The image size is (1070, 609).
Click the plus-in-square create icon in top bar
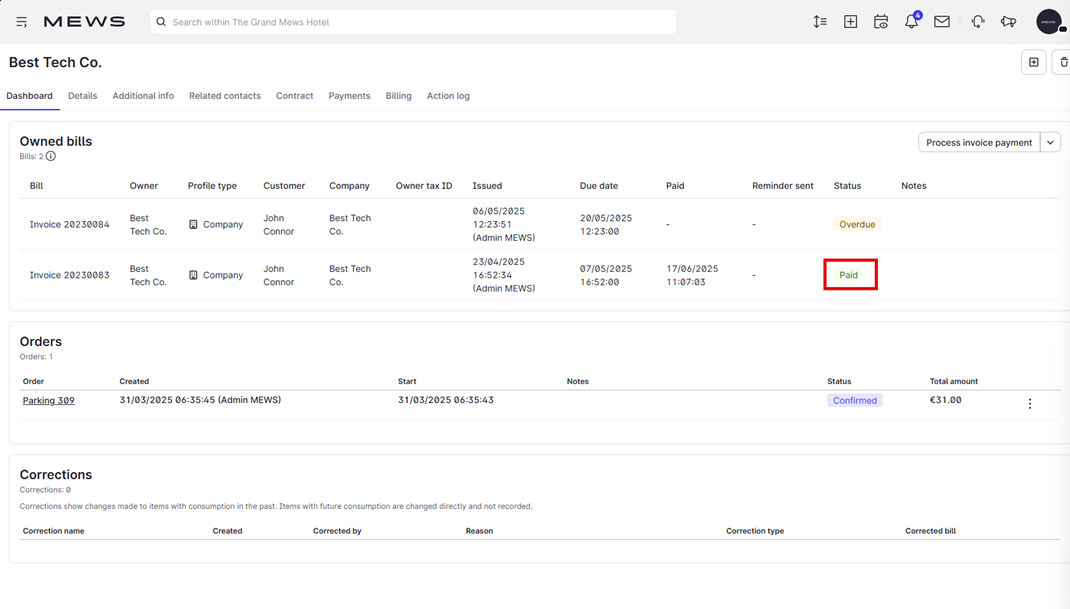pos(850,22)
